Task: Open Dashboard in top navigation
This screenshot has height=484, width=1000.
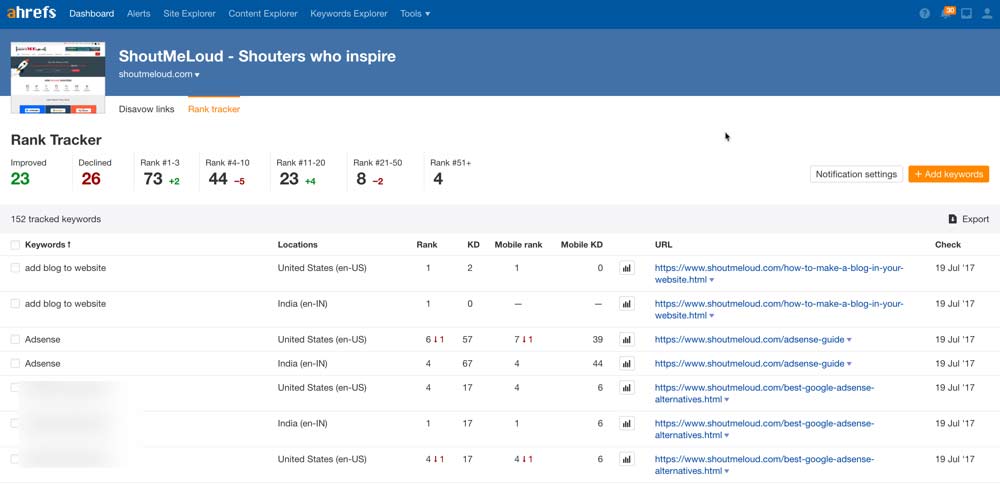Action: tap(92, 13)
